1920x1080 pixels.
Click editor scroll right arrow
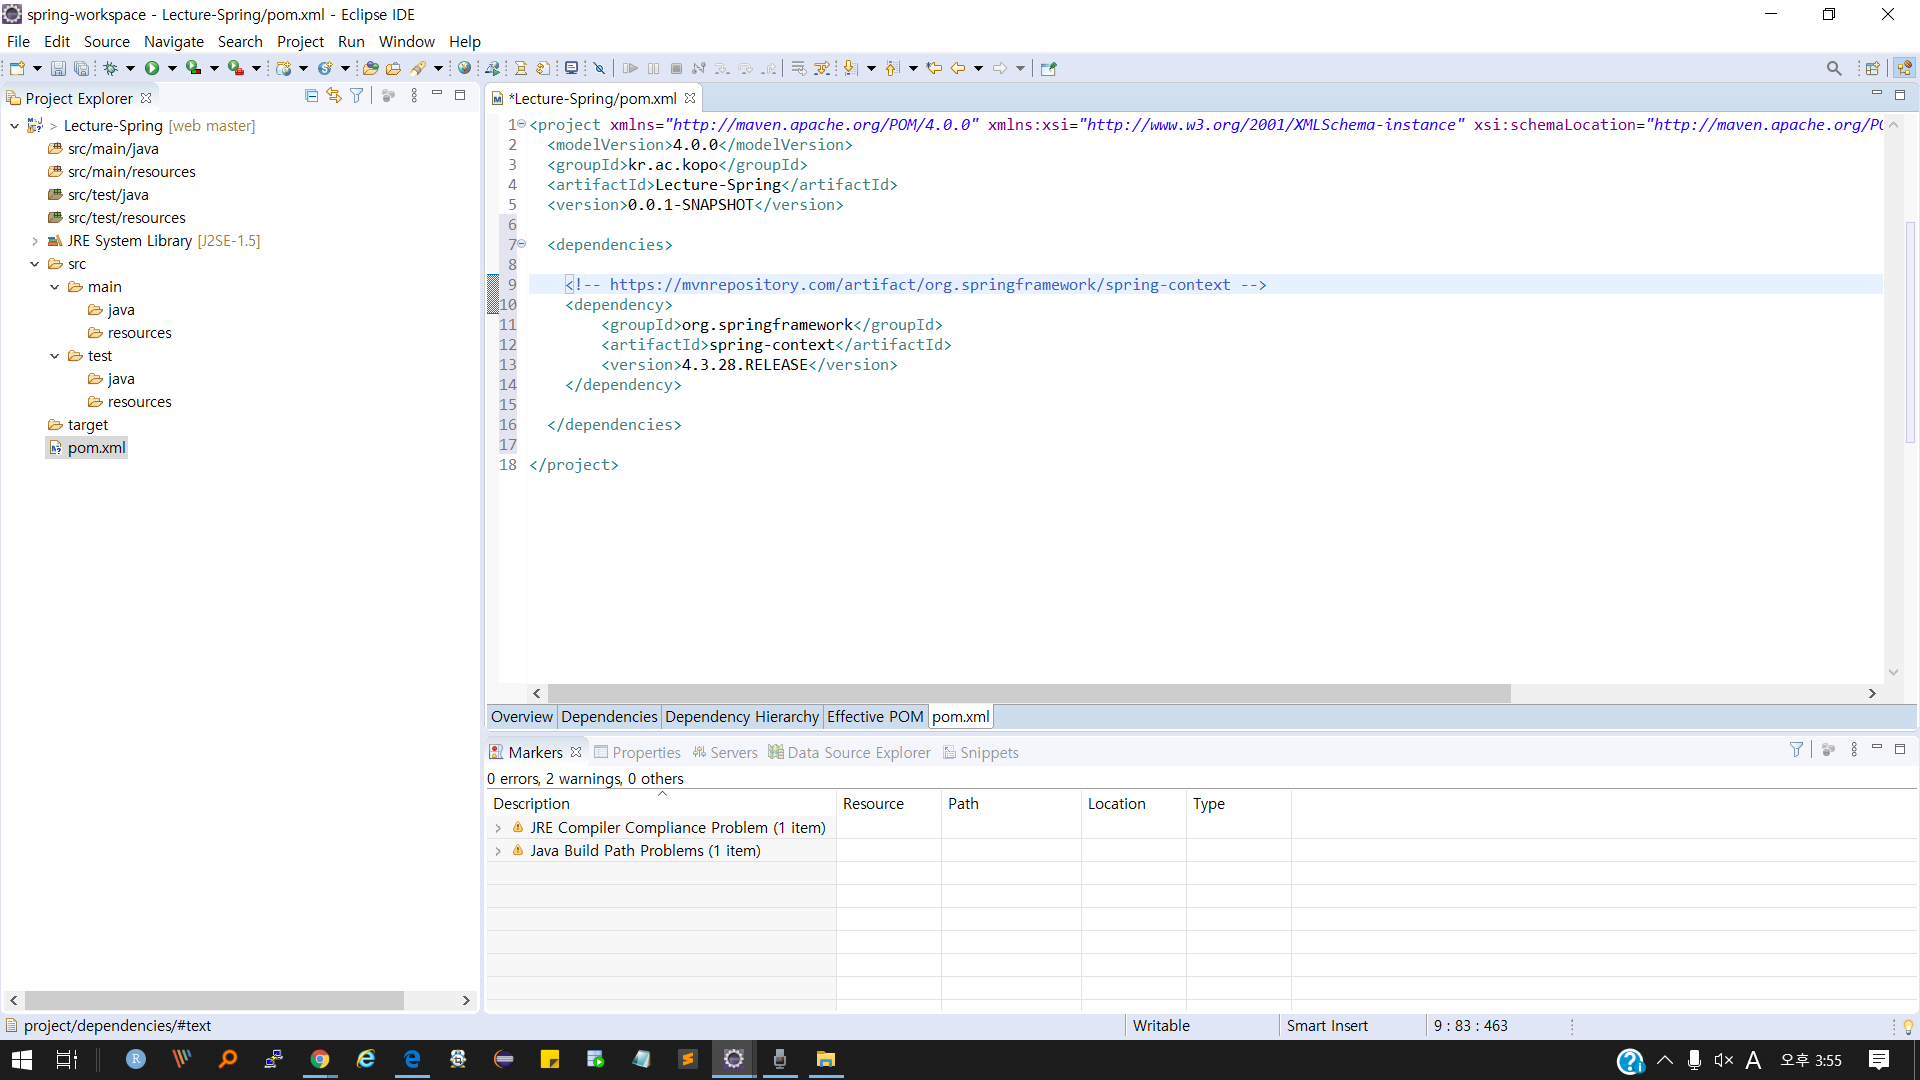coord(1872,694)
